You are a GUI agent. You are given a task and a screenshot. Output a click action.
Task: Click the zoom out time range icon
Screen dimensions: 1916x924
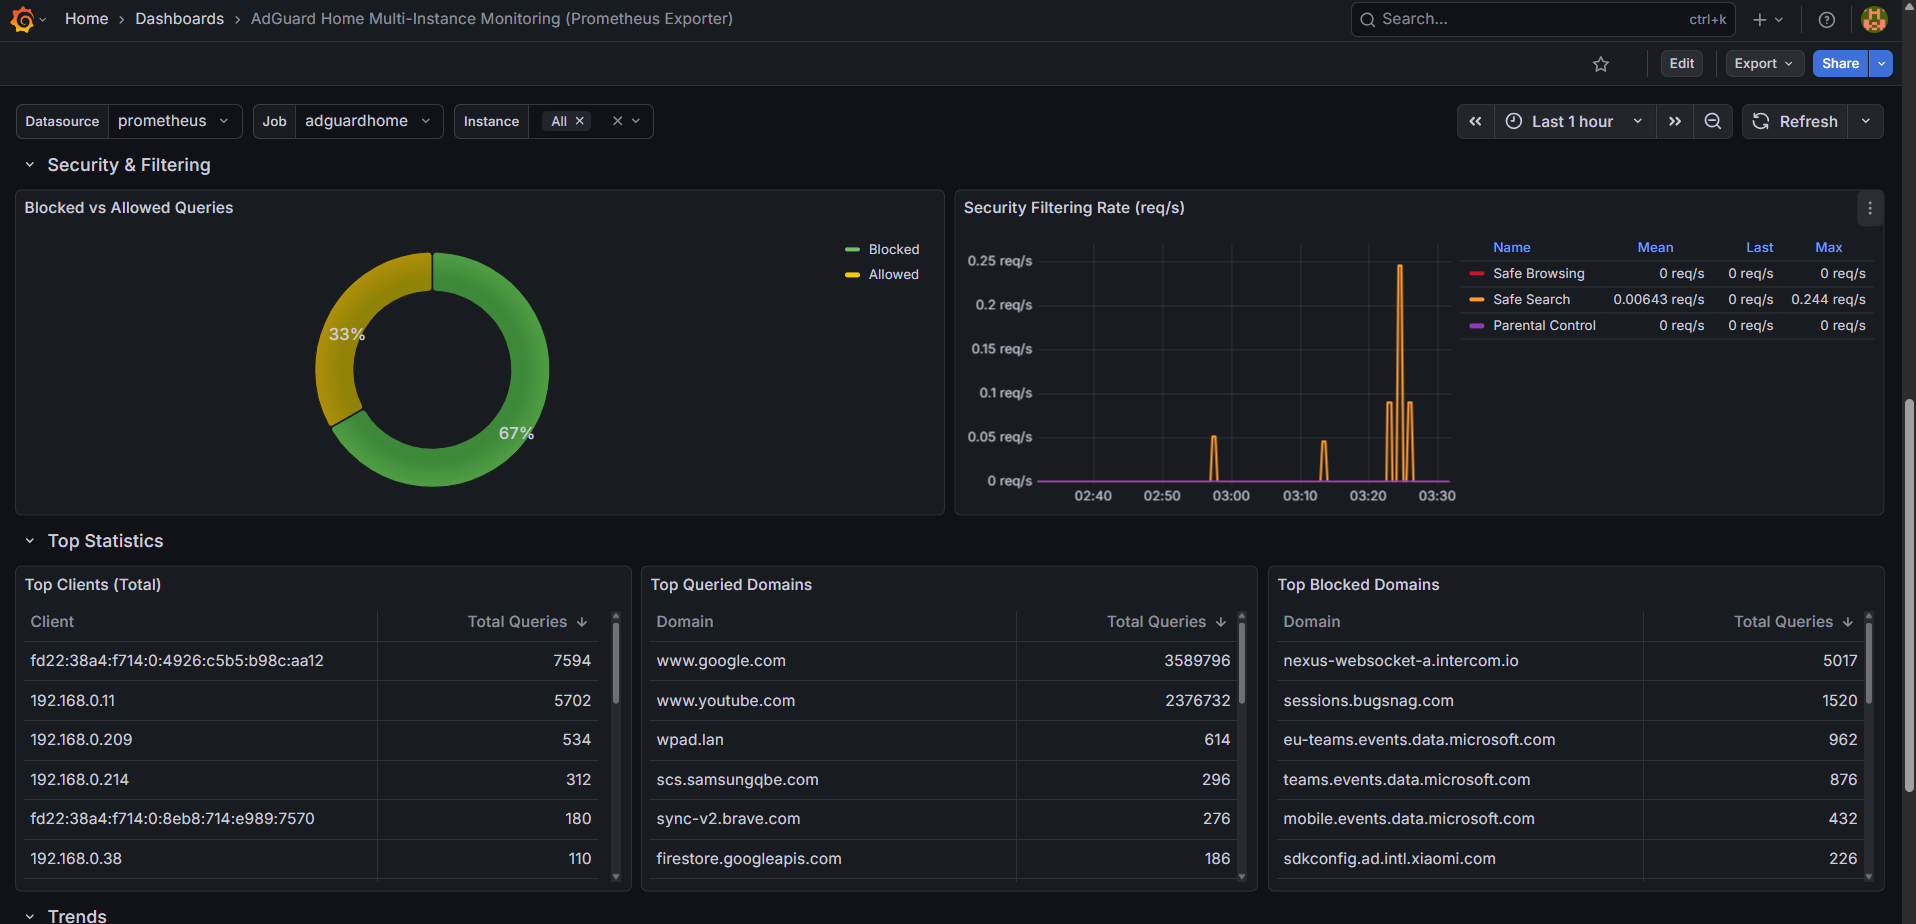click(x=1713, y=121)
